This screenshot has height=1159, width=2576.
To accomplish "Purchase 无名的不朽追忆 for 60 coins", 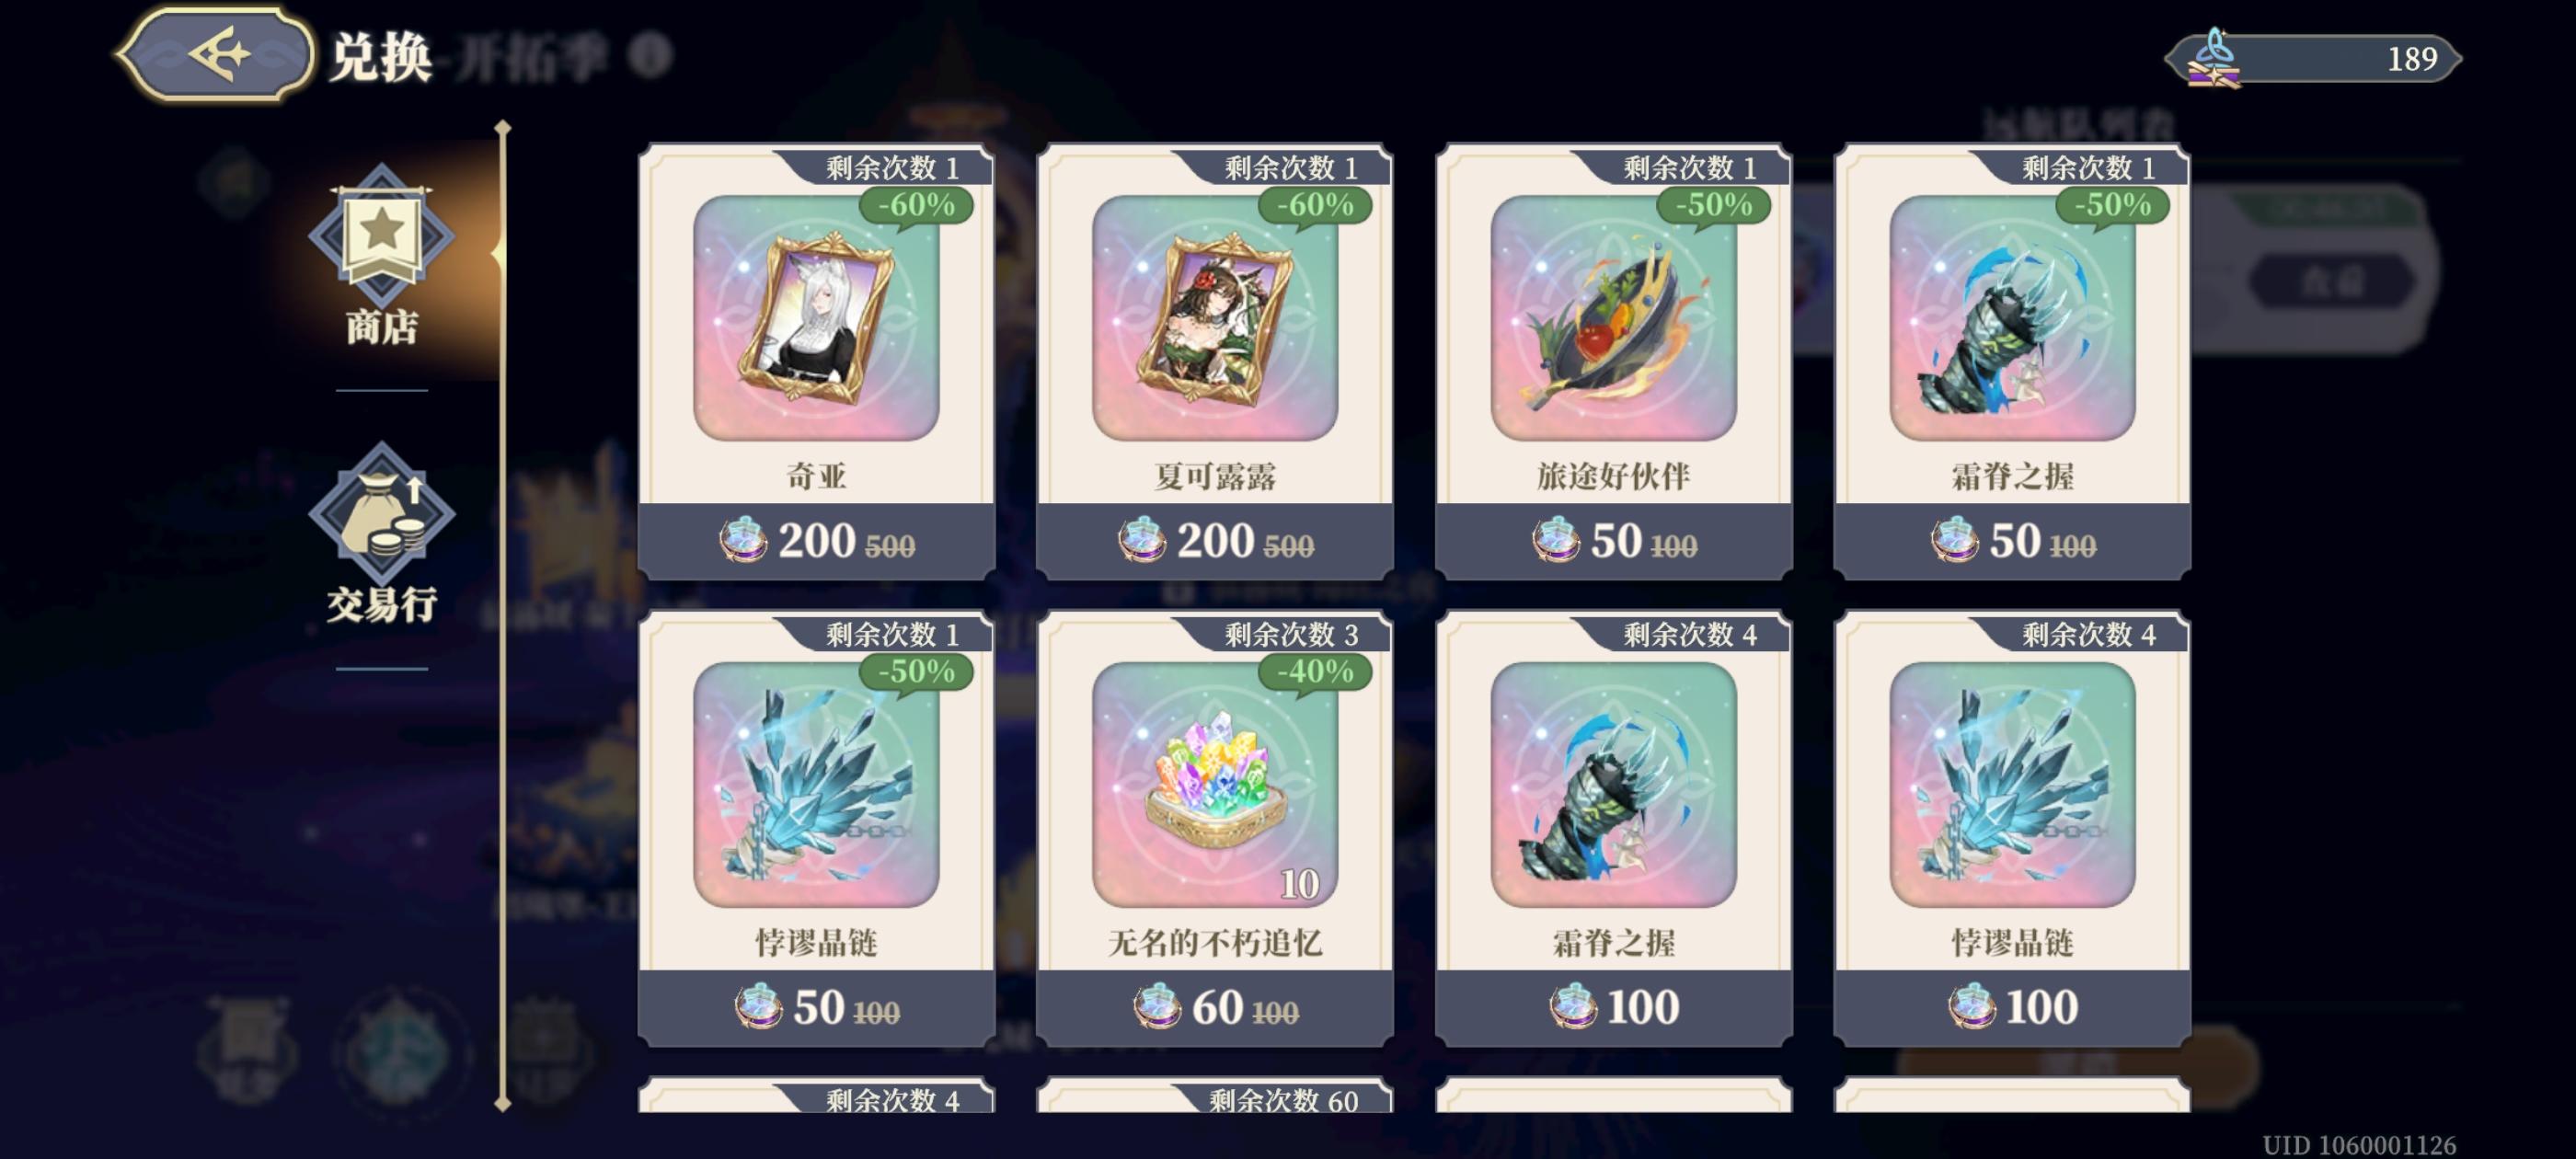I will coord(1215,1007).
